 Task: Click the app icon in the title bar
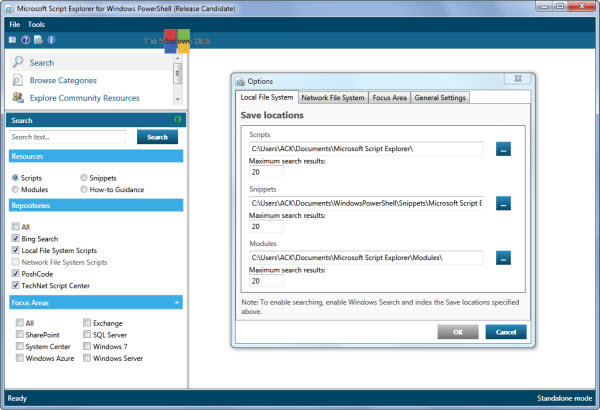point(10,8)
